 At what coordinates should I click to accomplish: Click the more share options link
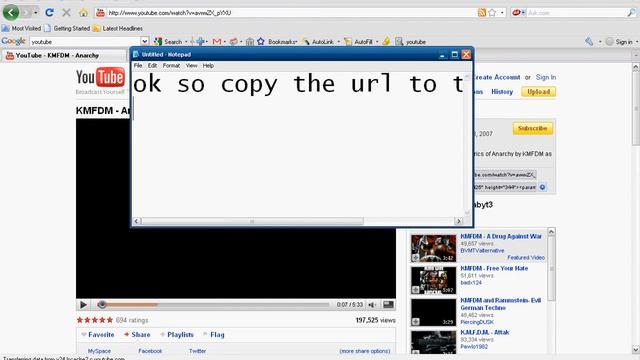pyautogui.click(x=365, y=351)
